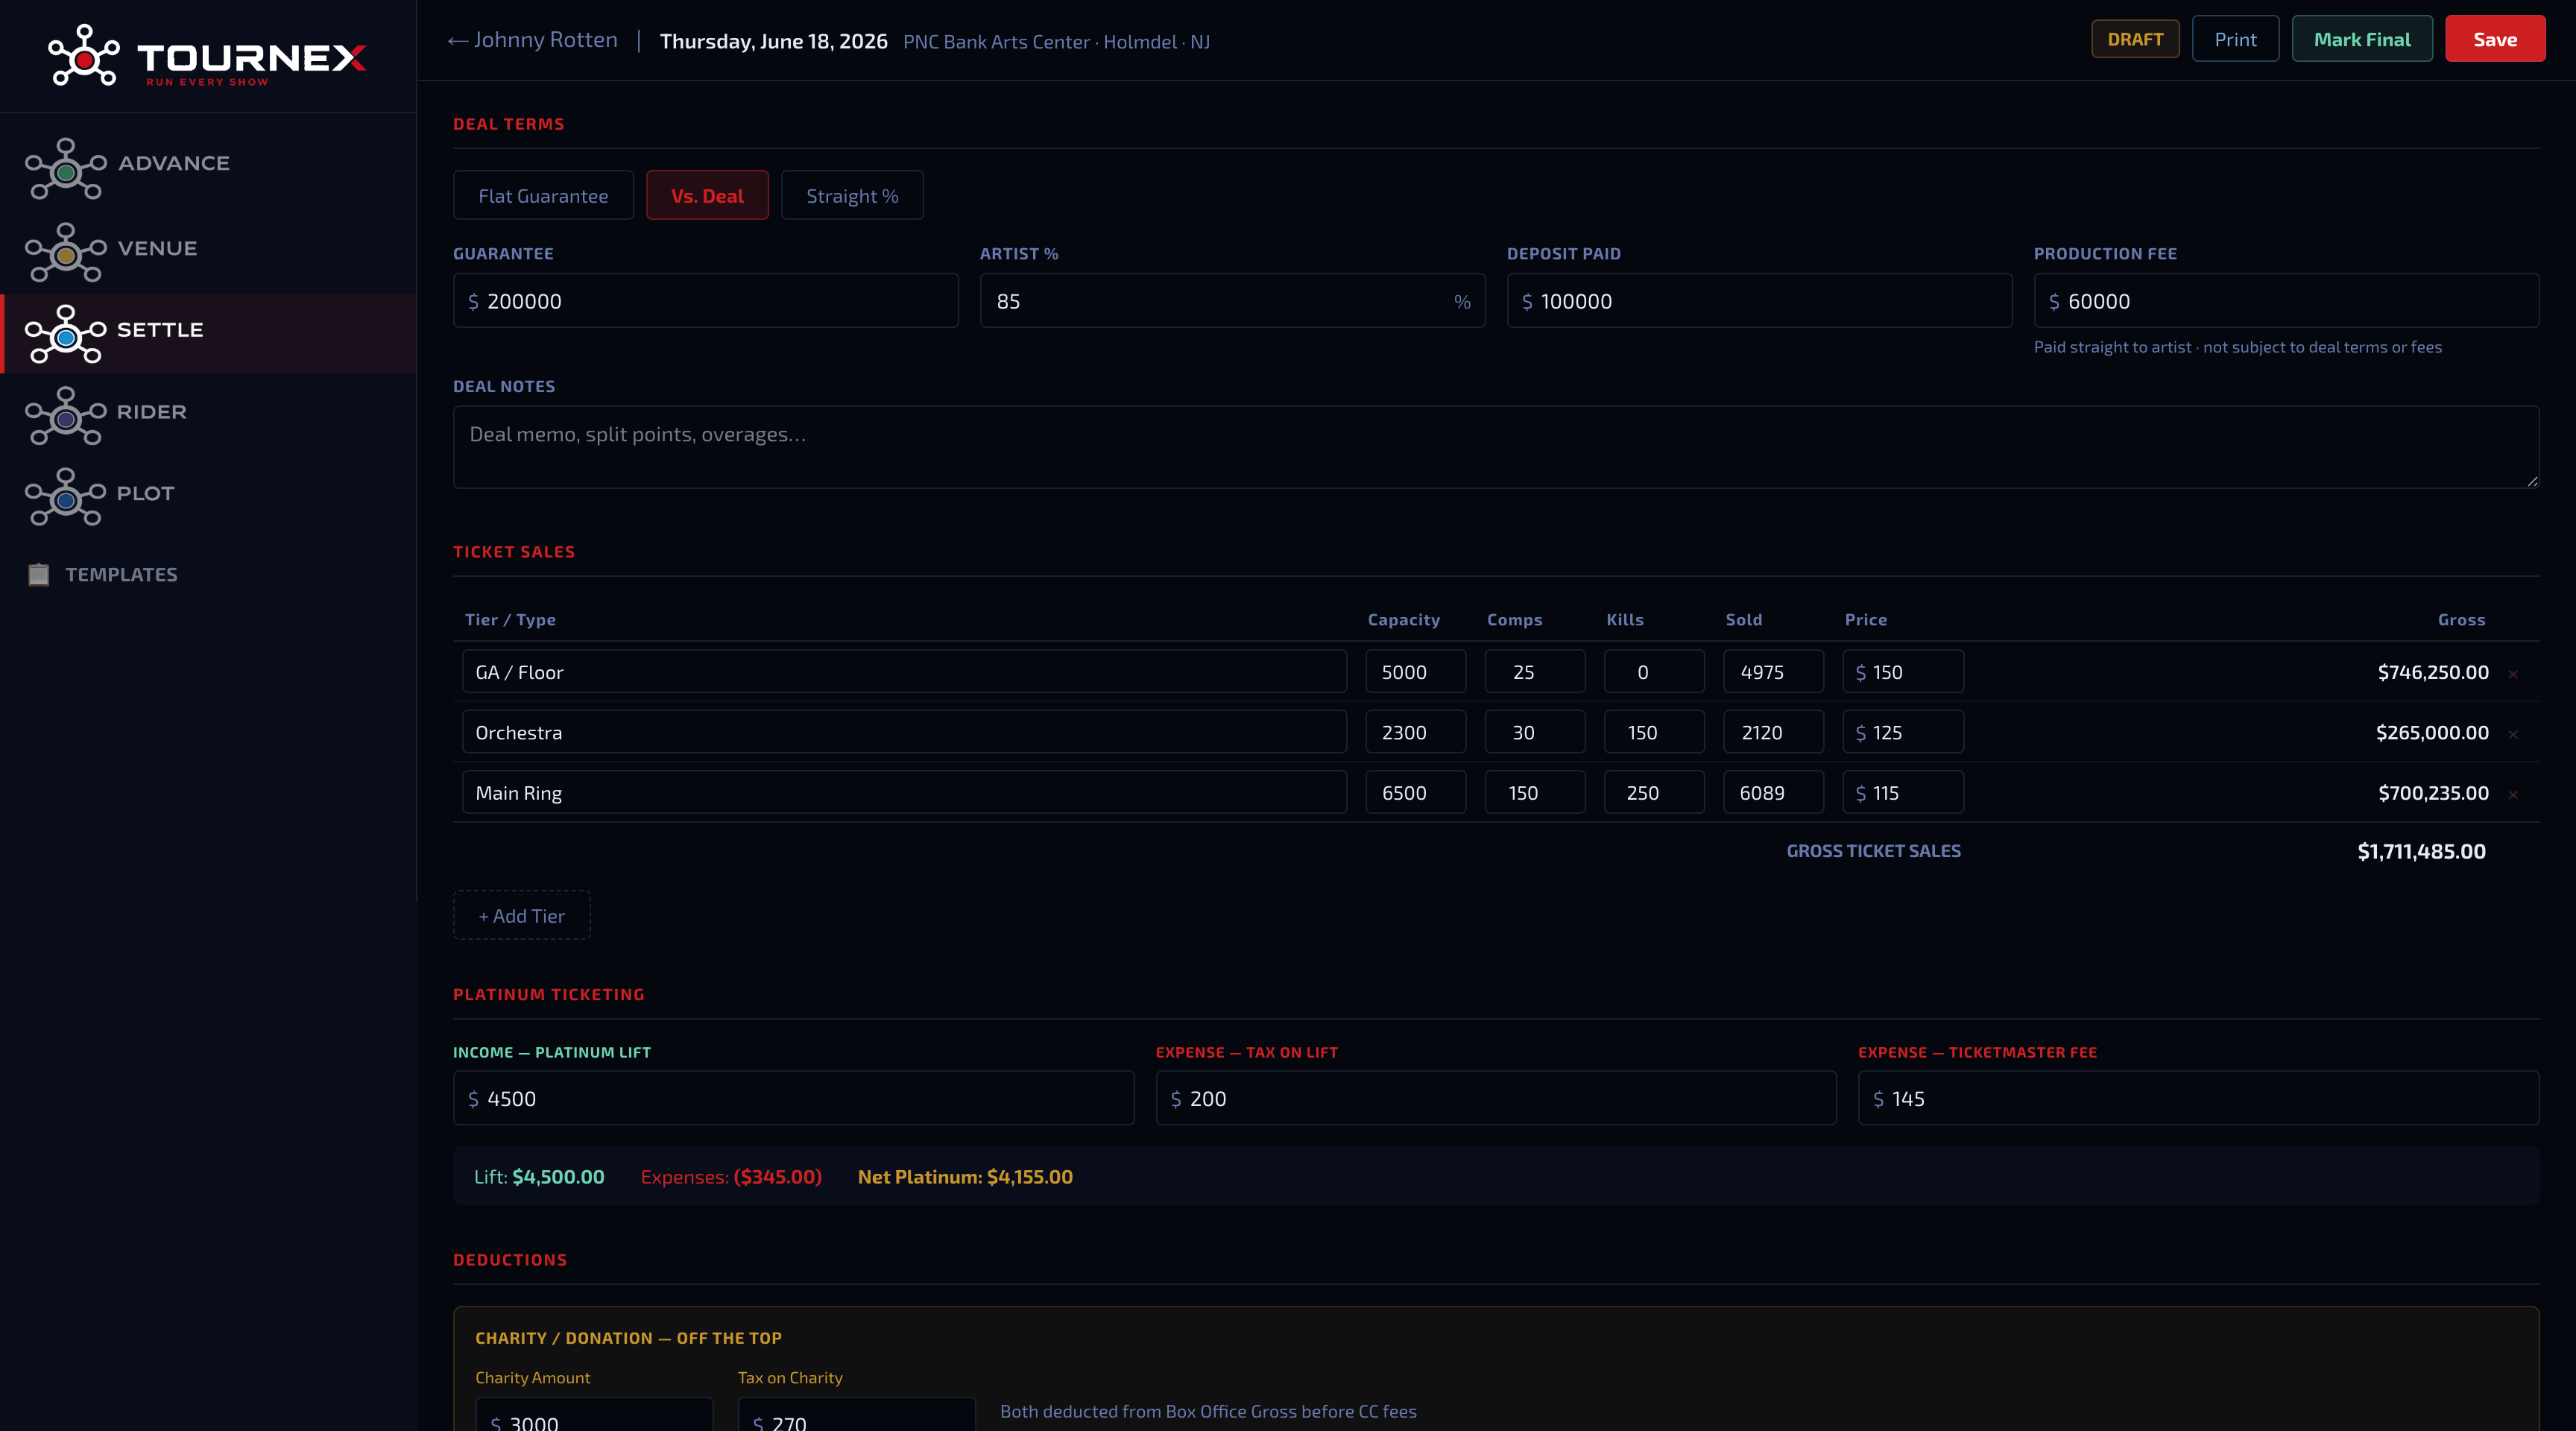Select the Vs. Deal option
Image resolution: width=2576 pixels, height=1431 pixels.
[x=707, y=195]
